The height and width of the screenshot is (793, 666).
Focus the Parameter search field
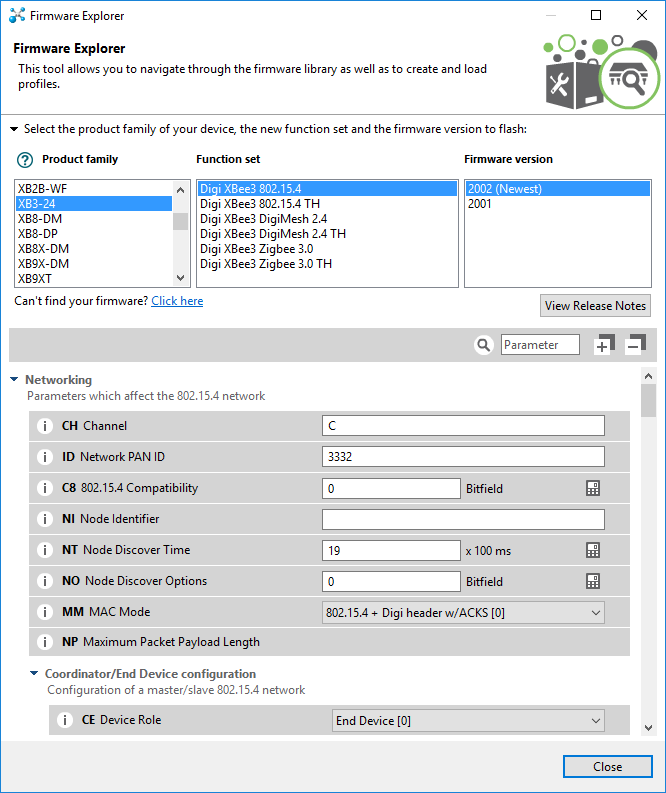pyautogui.click(x=540, y=345)
